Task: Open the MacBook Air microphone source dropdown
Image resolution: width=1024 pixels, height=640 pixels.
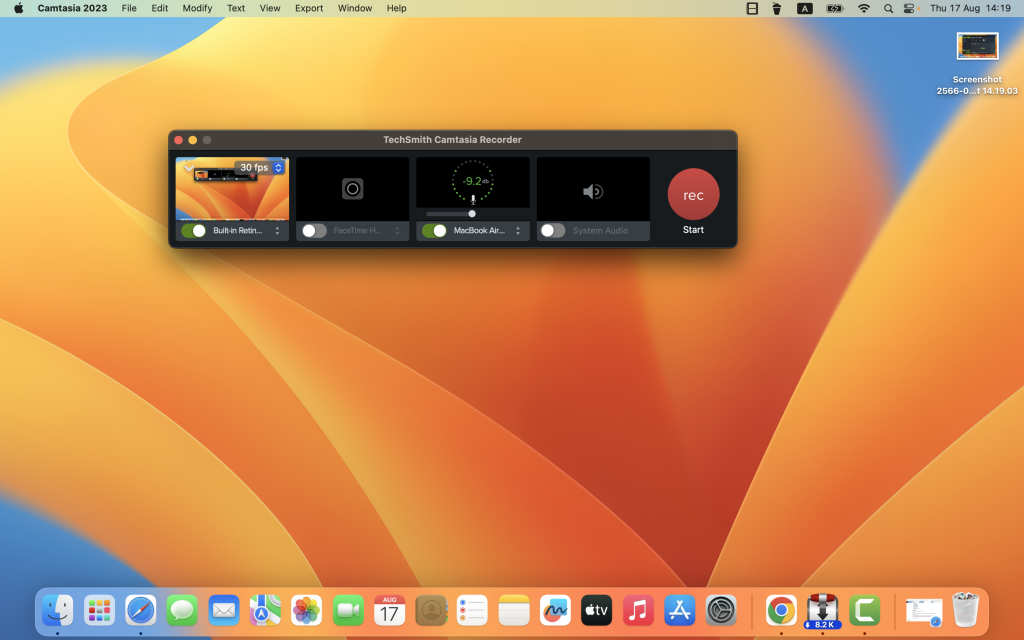Action: pos(518,231)
